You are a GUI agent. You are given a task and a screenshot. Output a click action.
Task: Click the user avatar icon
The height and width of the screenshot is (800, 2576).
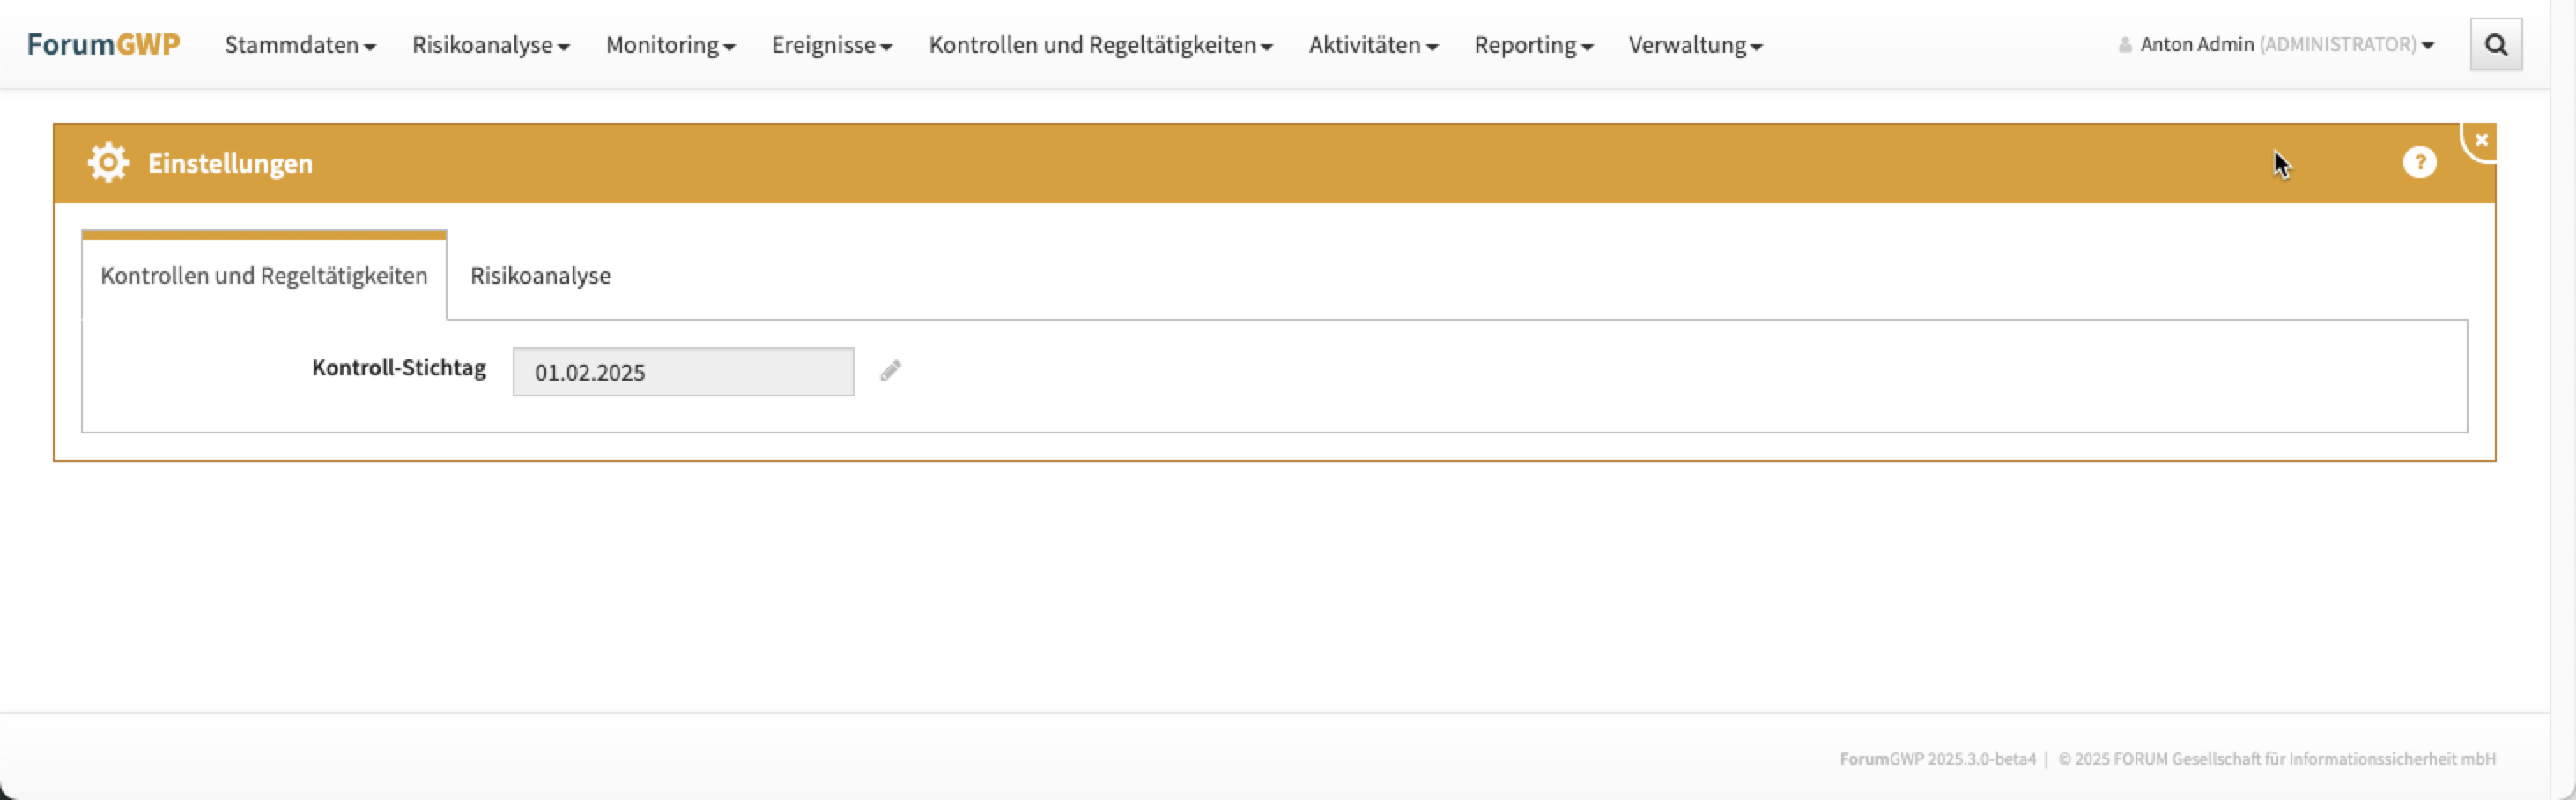pyautogui.click(x=2124, y=45)
